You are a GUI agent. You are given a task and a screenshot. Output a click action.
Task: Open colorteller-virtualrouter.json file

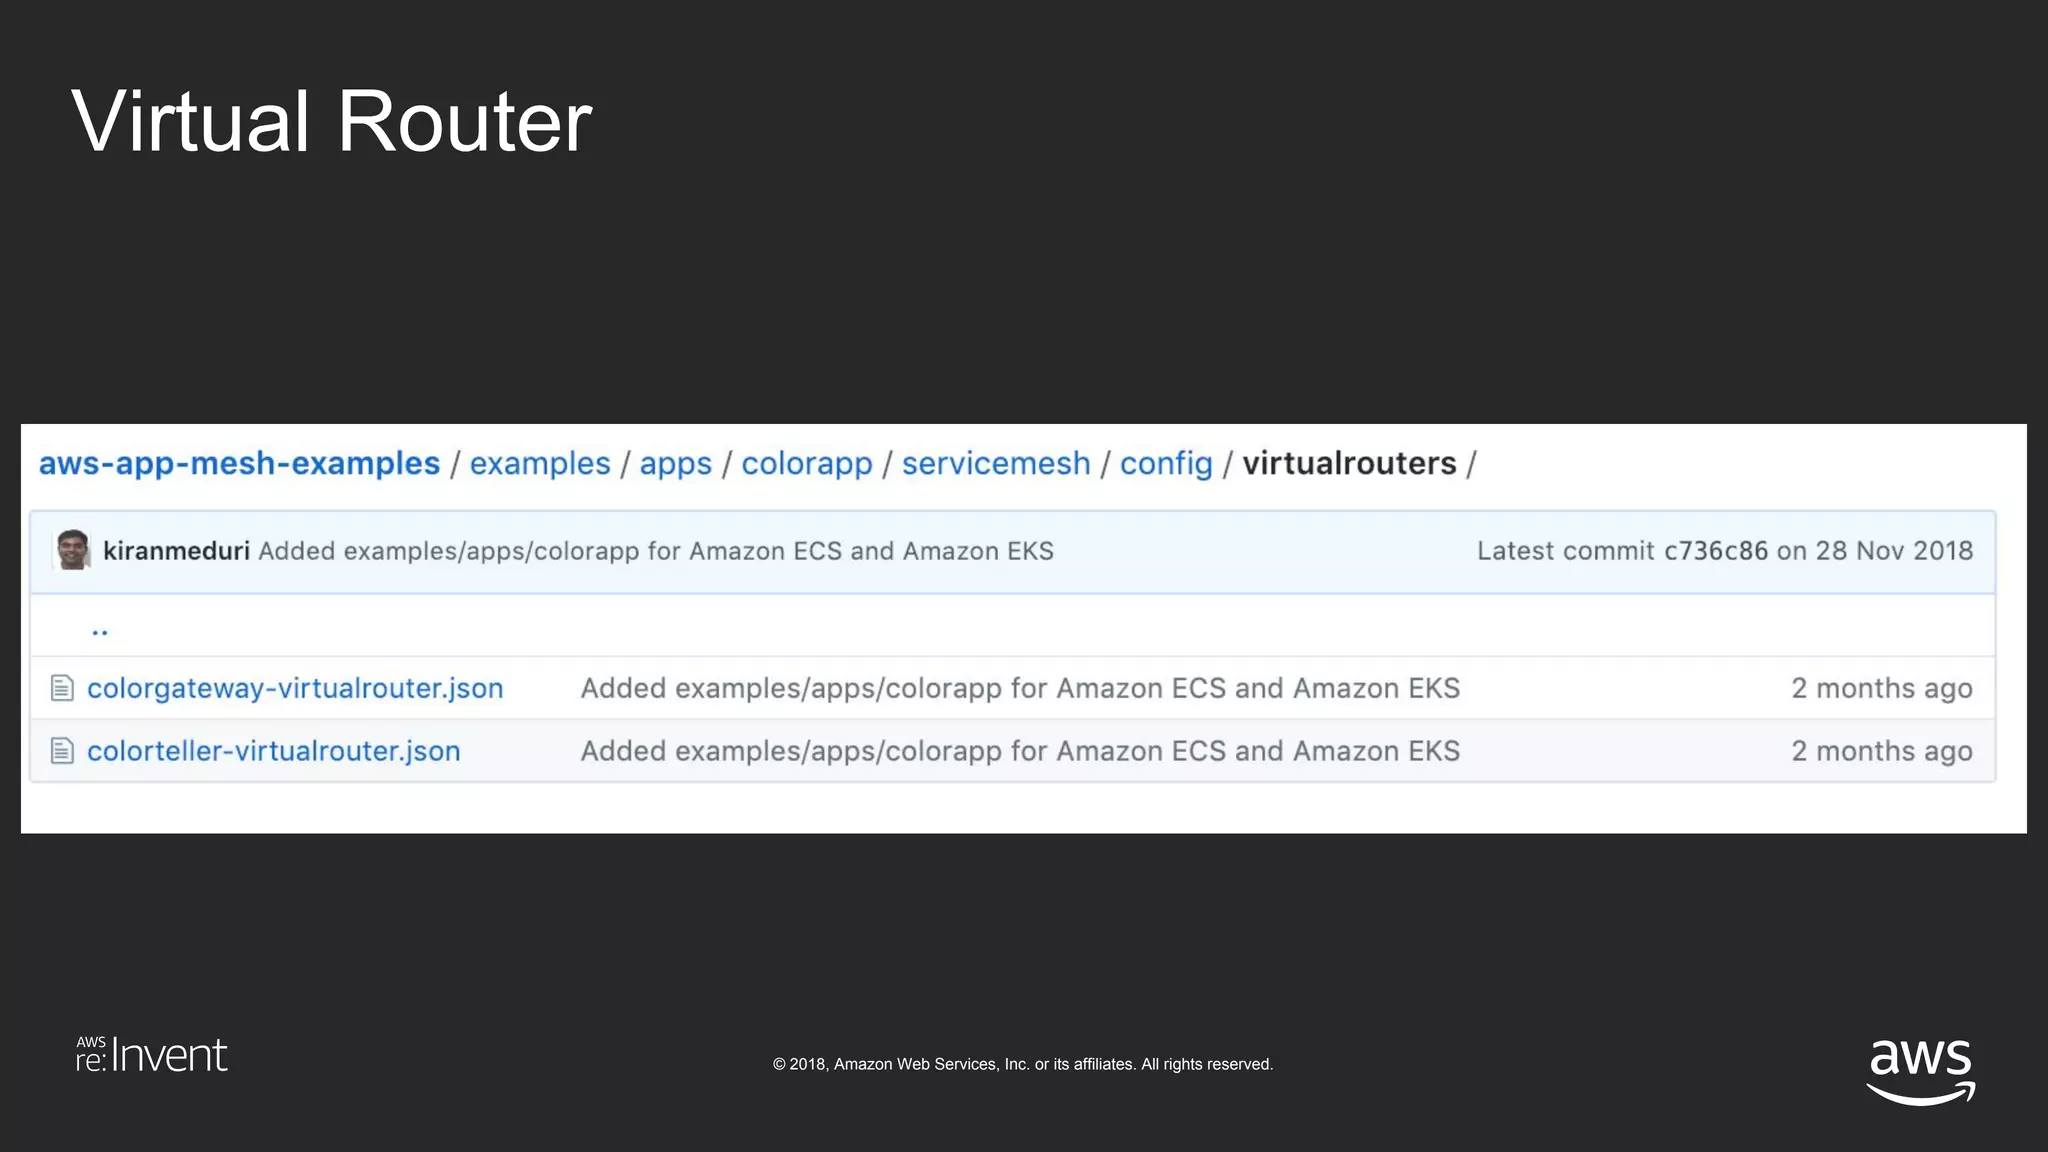tap(273, 751)
